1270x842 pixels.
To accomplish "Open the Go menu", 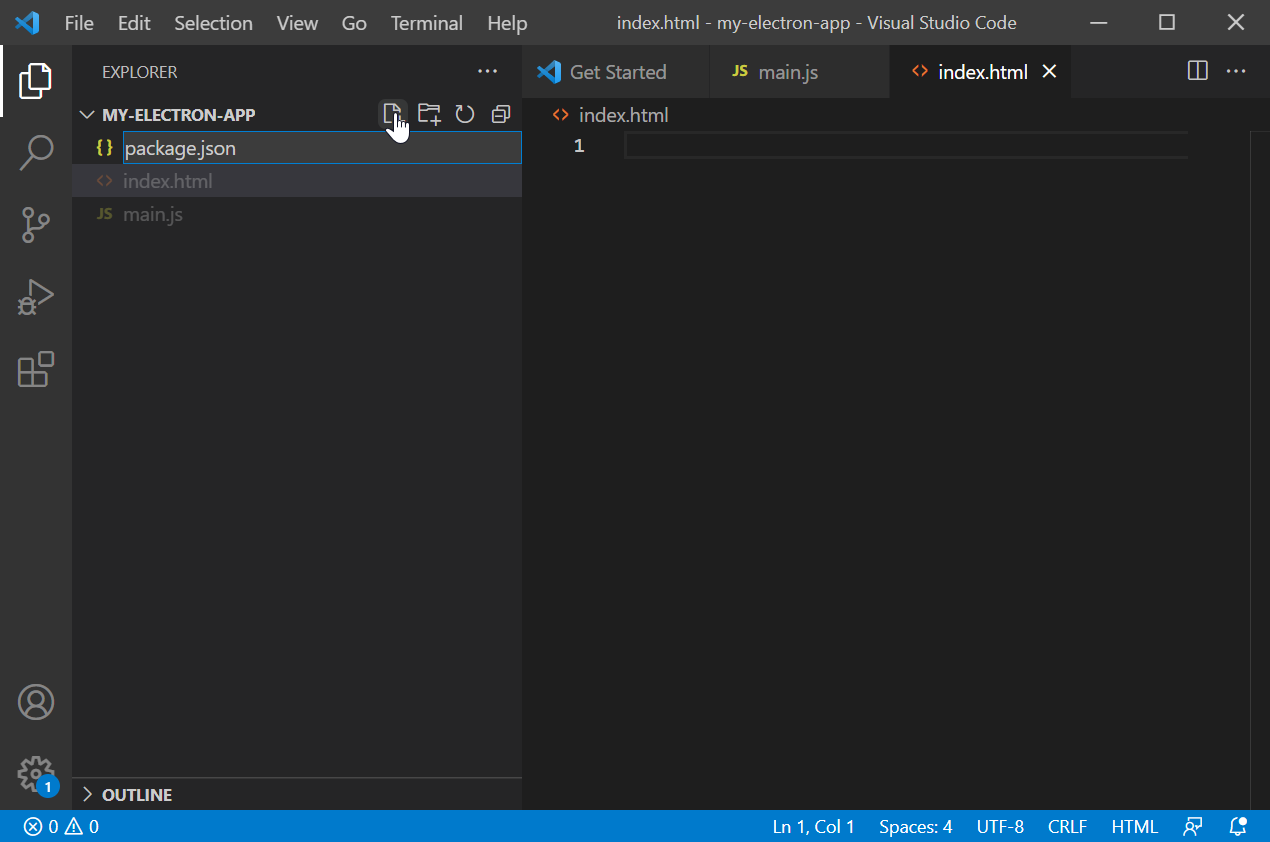I will click(x=354, y=23).
